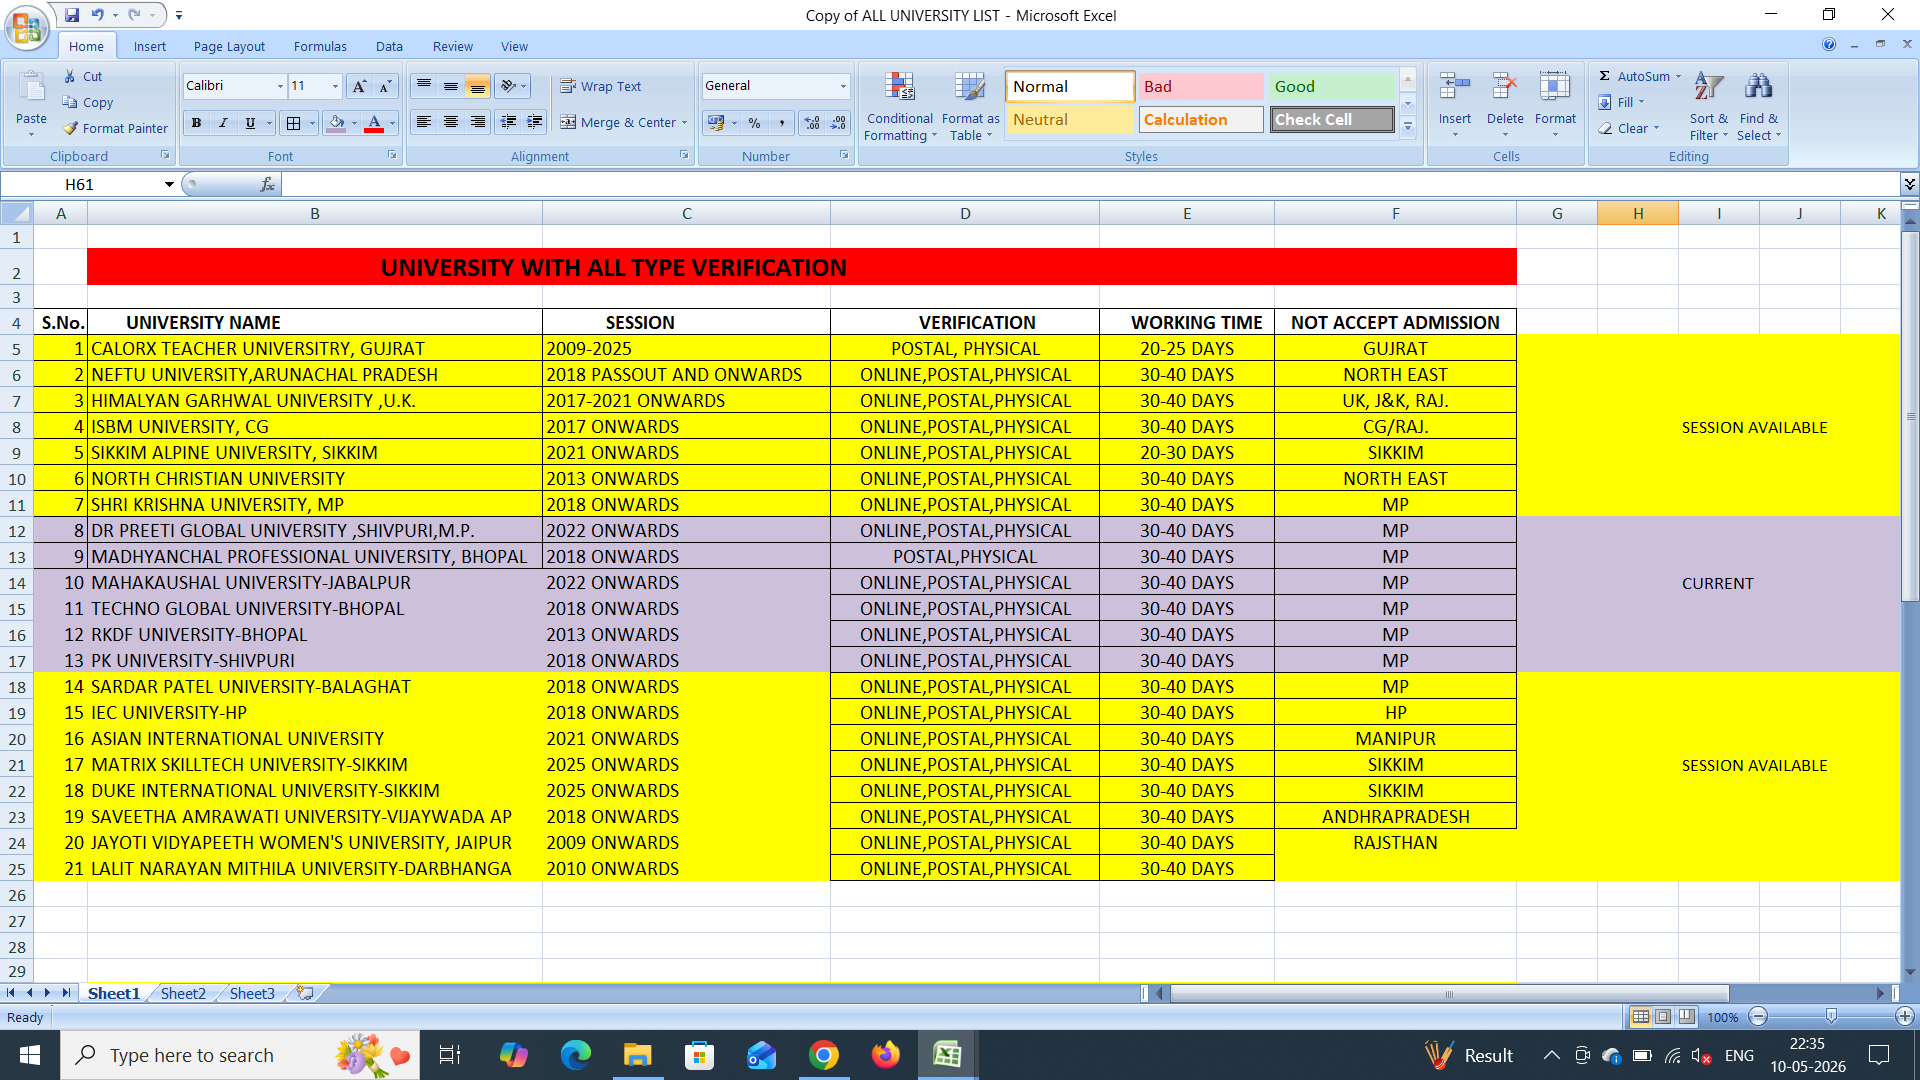This screenshot has height=1080, width=1920.
Task: Toggle Bold formatting
Action: pyautogui.click(x=196, y=123)
